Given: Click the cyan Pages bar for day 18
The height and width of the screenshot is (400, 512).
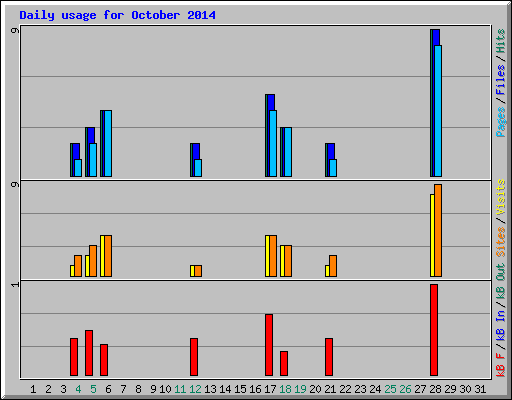Looking at the screenshot, I should (288, 152).
